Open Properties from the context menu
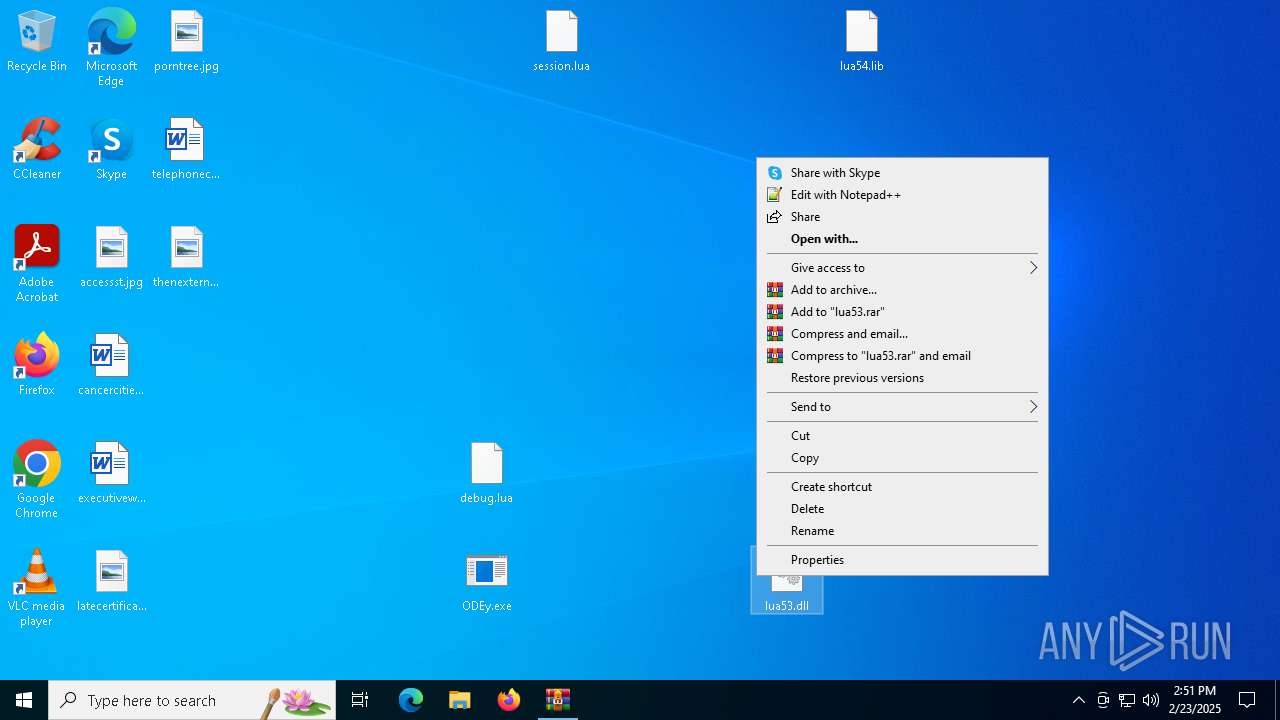 click(902, 560)
